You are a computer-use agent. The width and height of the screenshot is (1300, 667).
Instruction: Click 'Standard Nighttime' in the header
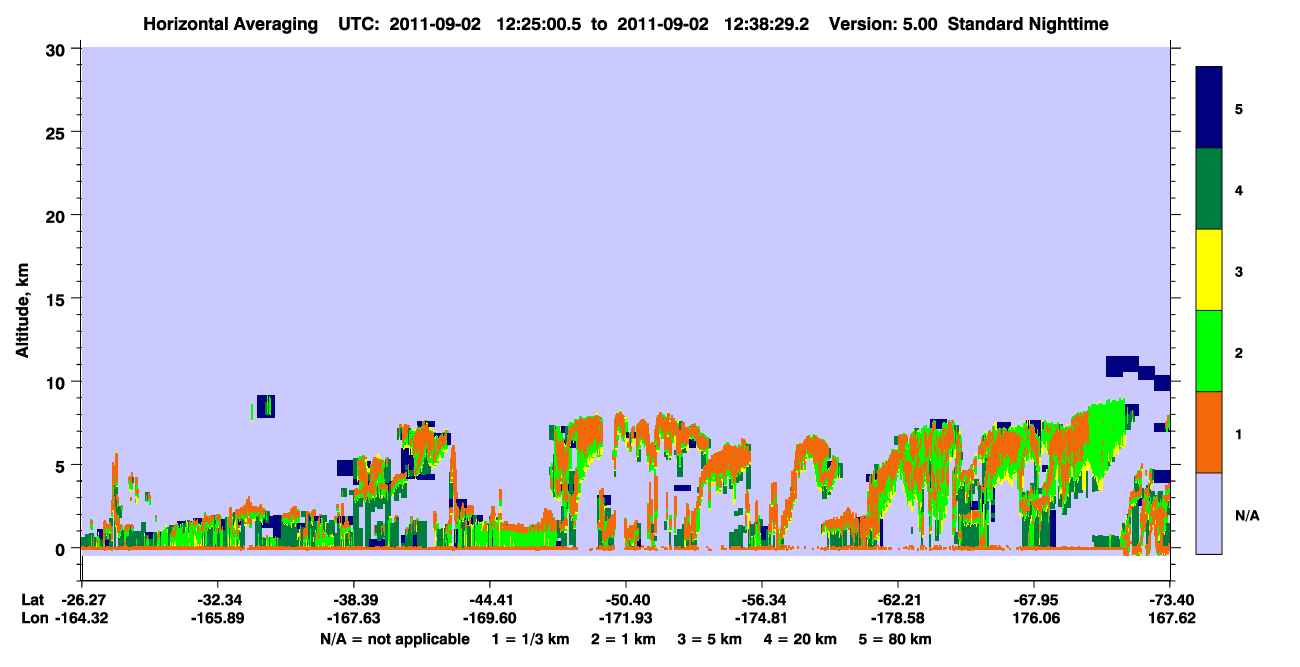tap(1028, 23)
